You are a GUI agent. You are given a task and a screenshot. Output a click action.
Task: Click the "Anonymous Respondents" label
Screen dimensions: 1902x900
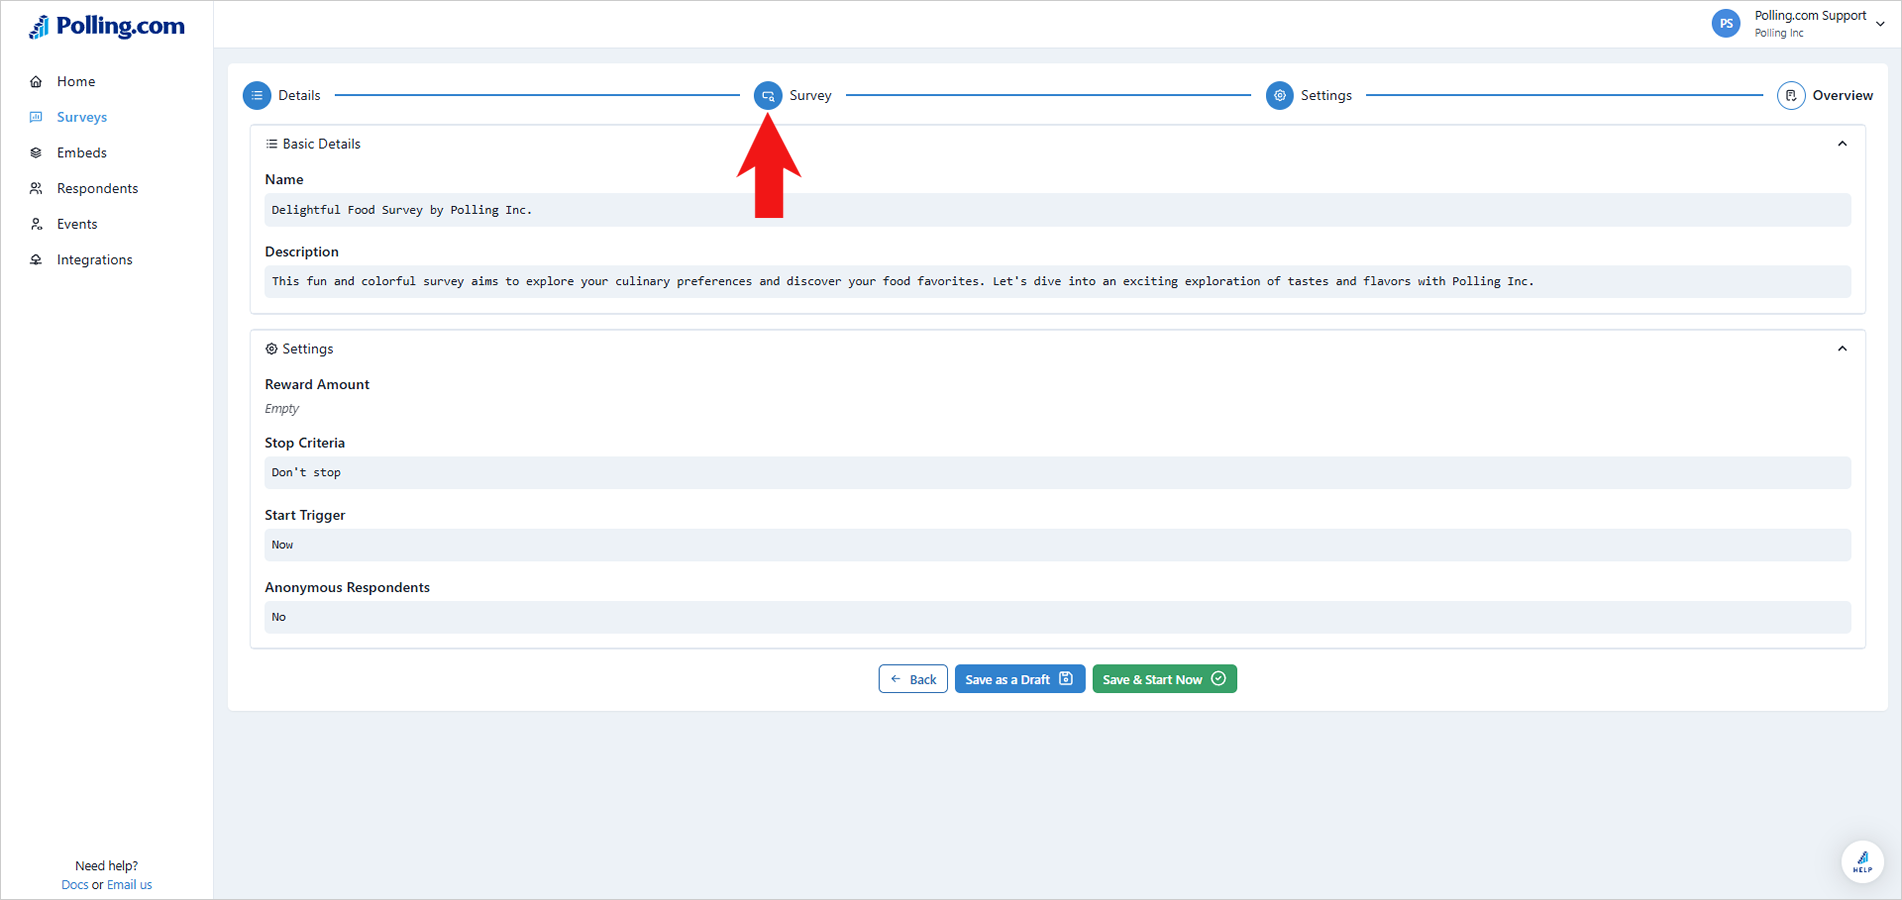[x=347, y=587]
